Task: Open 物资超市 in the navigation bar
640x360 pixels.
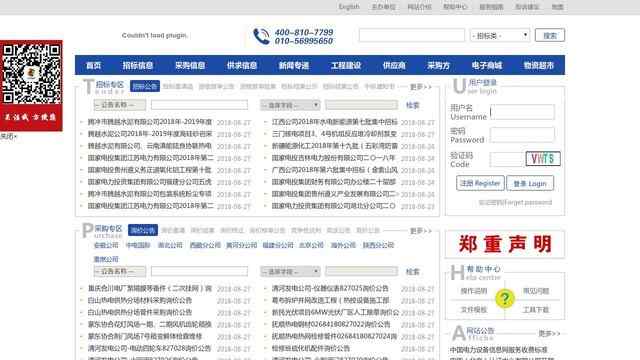Action: point(539,65)
